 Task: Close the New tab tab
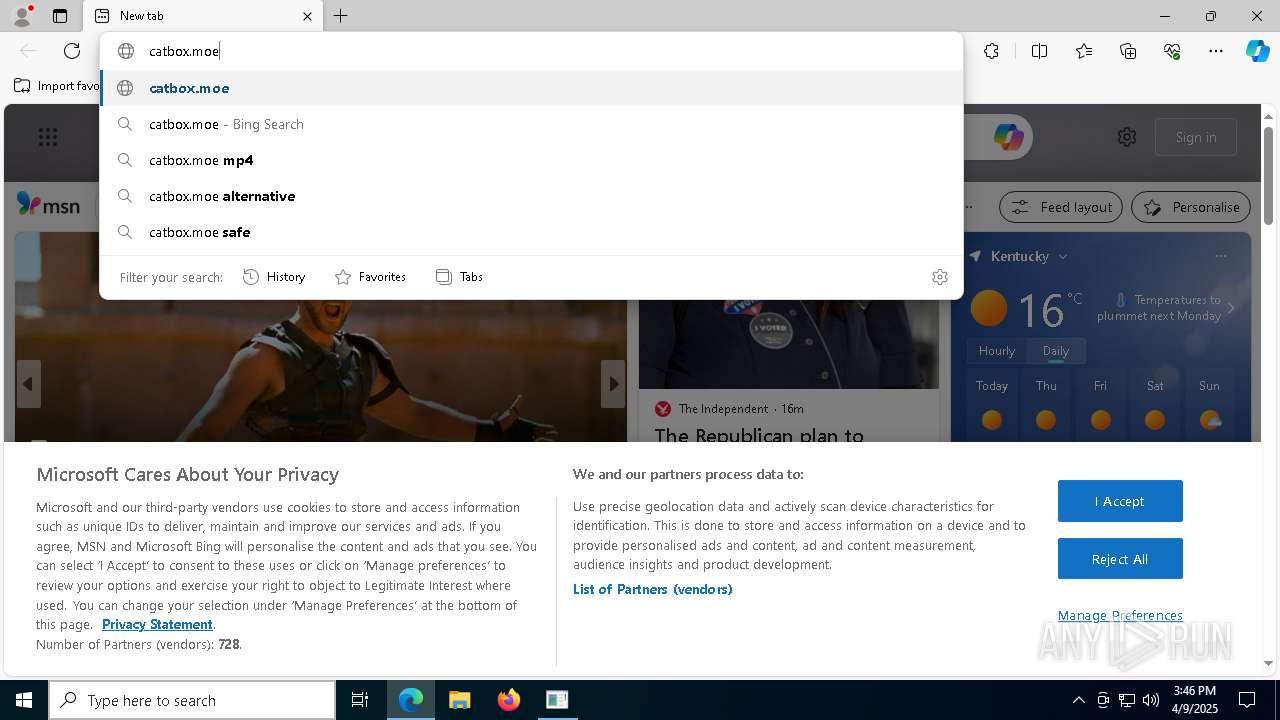pos(307,16)
